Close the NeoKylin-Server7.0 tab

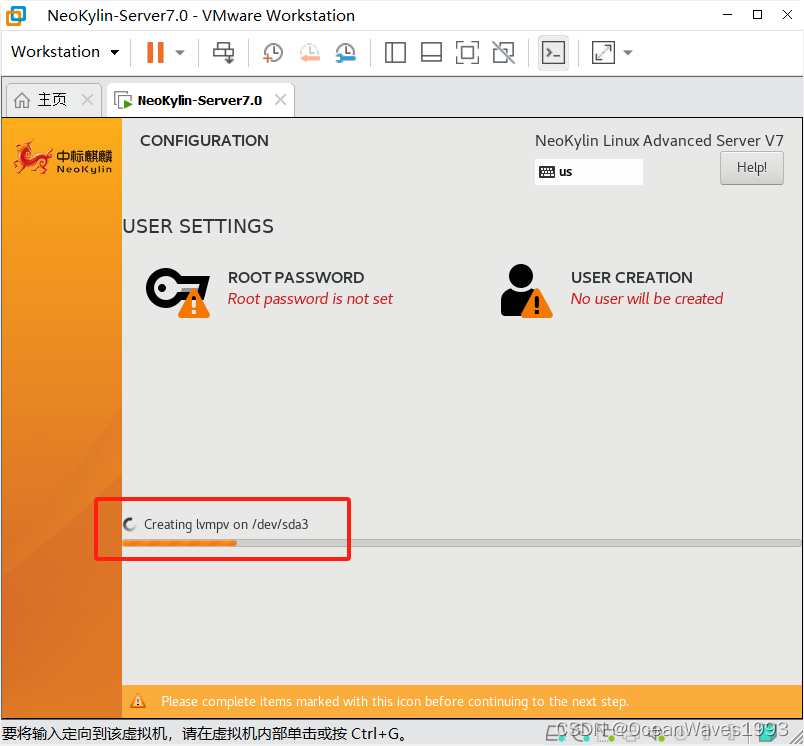coord(280,99)
